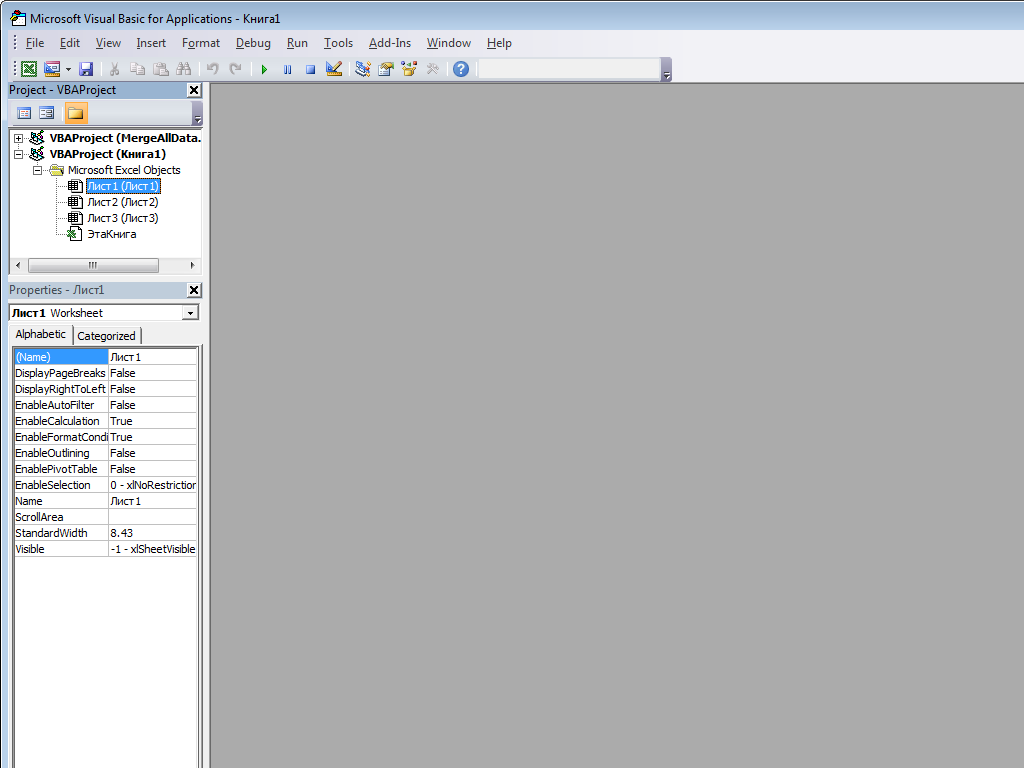Open Object Browser toolbar icon
This screenshot has height=768, width=1024.
(x=409, y=69)
